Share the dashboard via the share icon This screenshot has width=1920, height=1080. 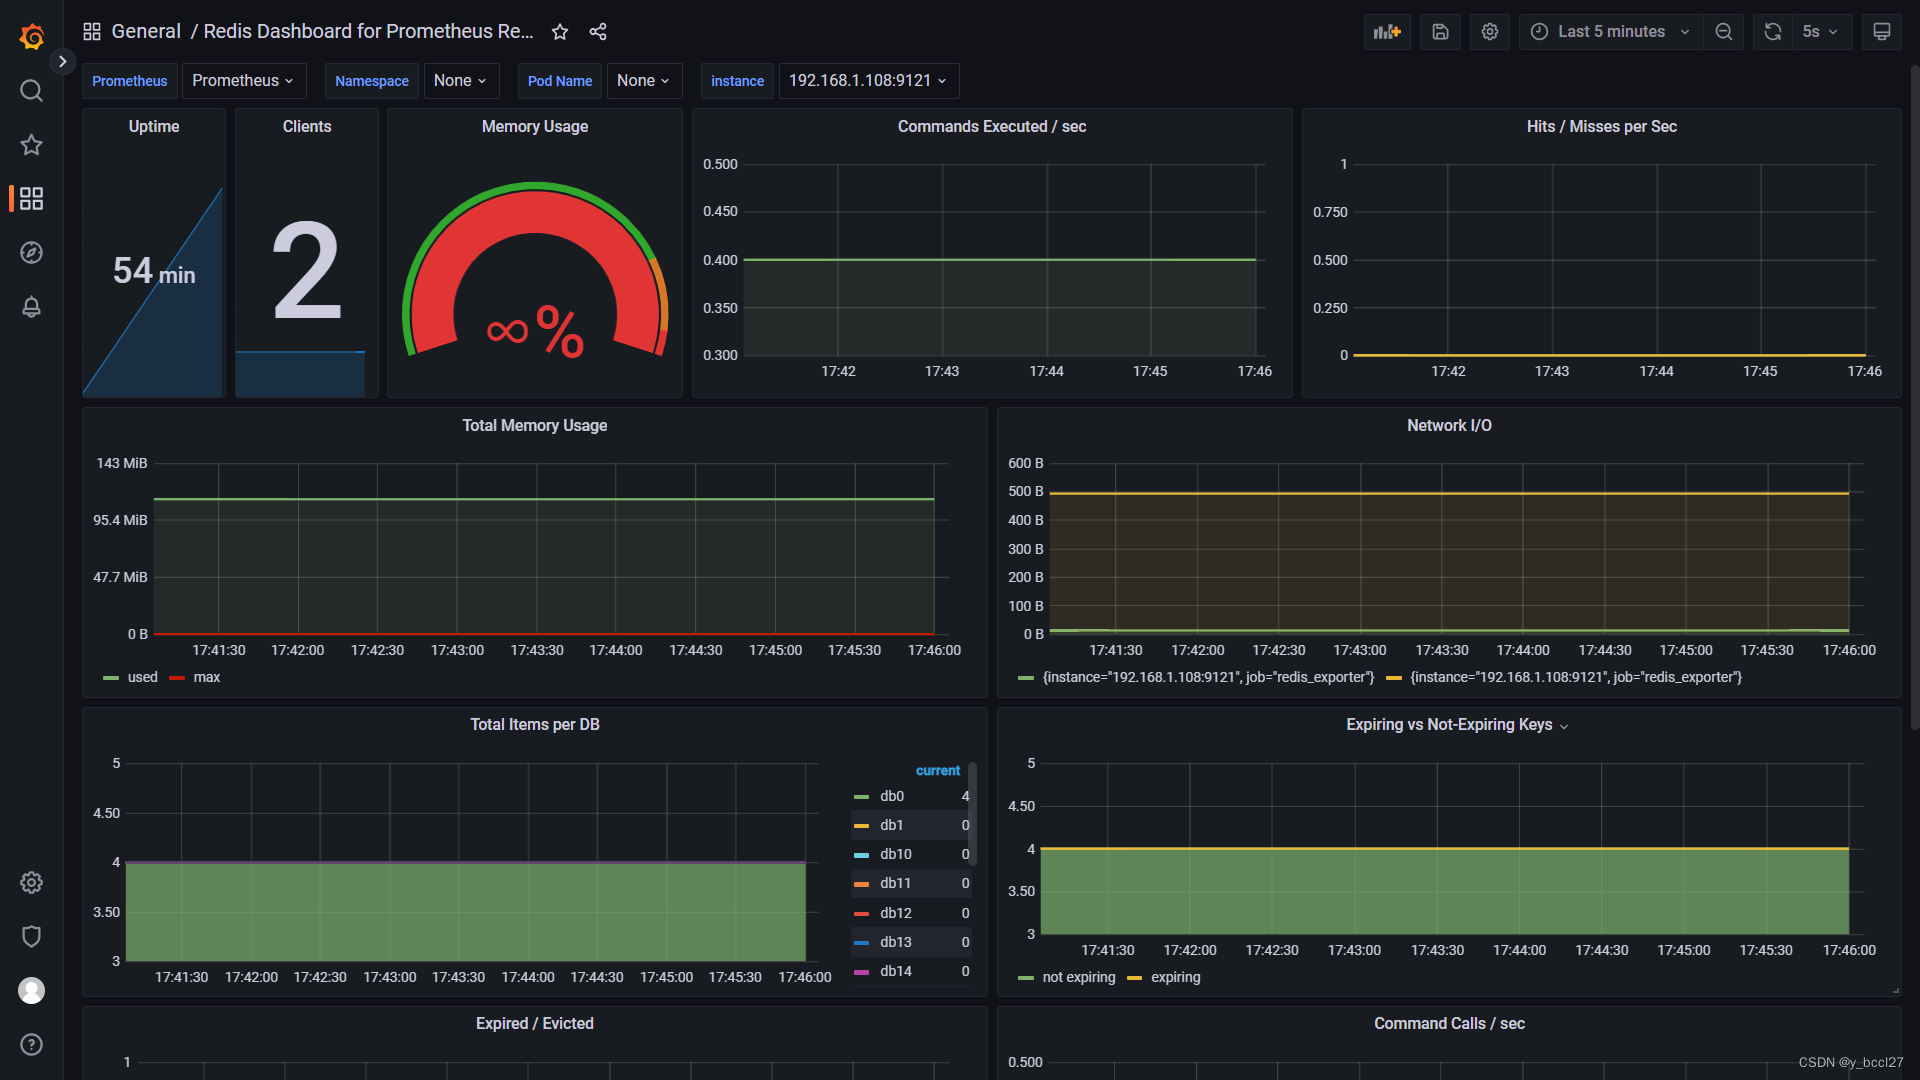(x=598, y=32)
